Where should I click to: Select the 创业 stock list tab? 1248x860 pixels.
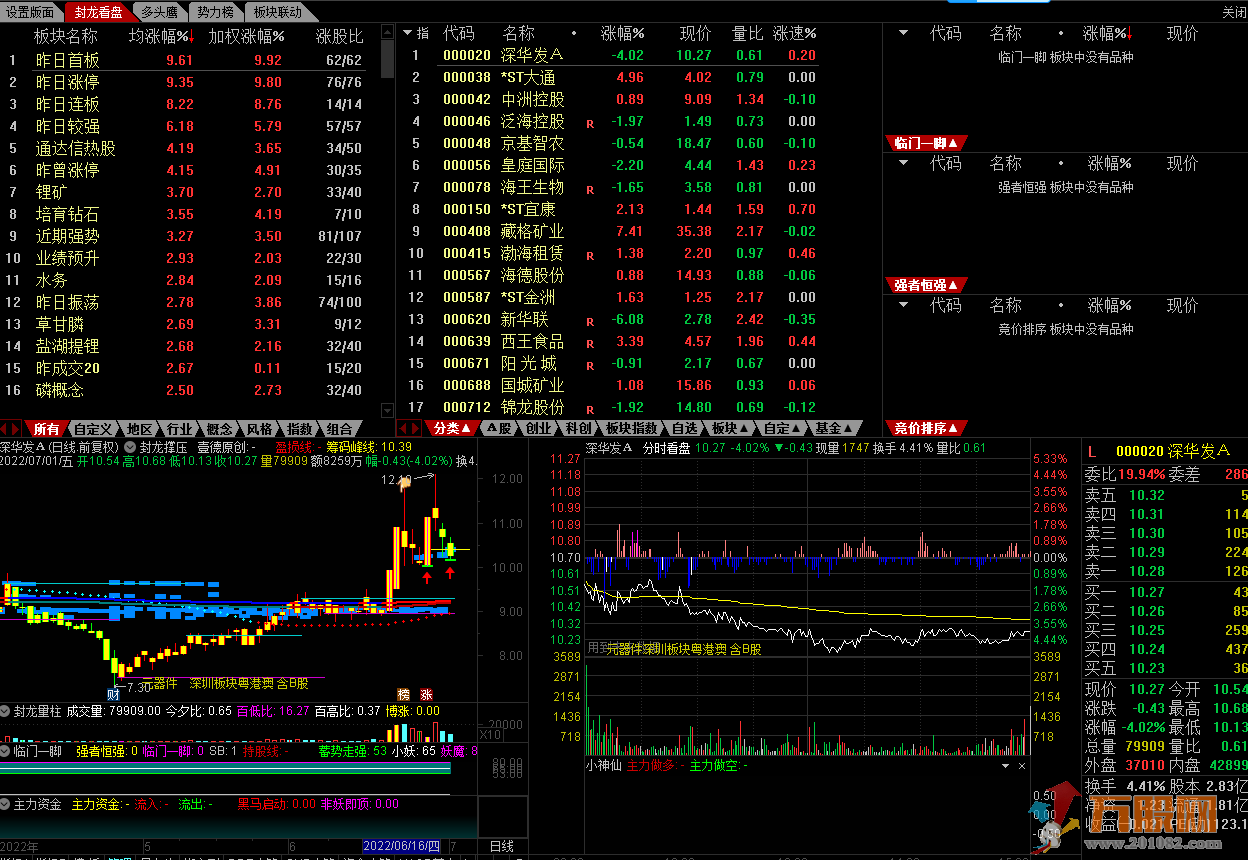pos(538,428)
